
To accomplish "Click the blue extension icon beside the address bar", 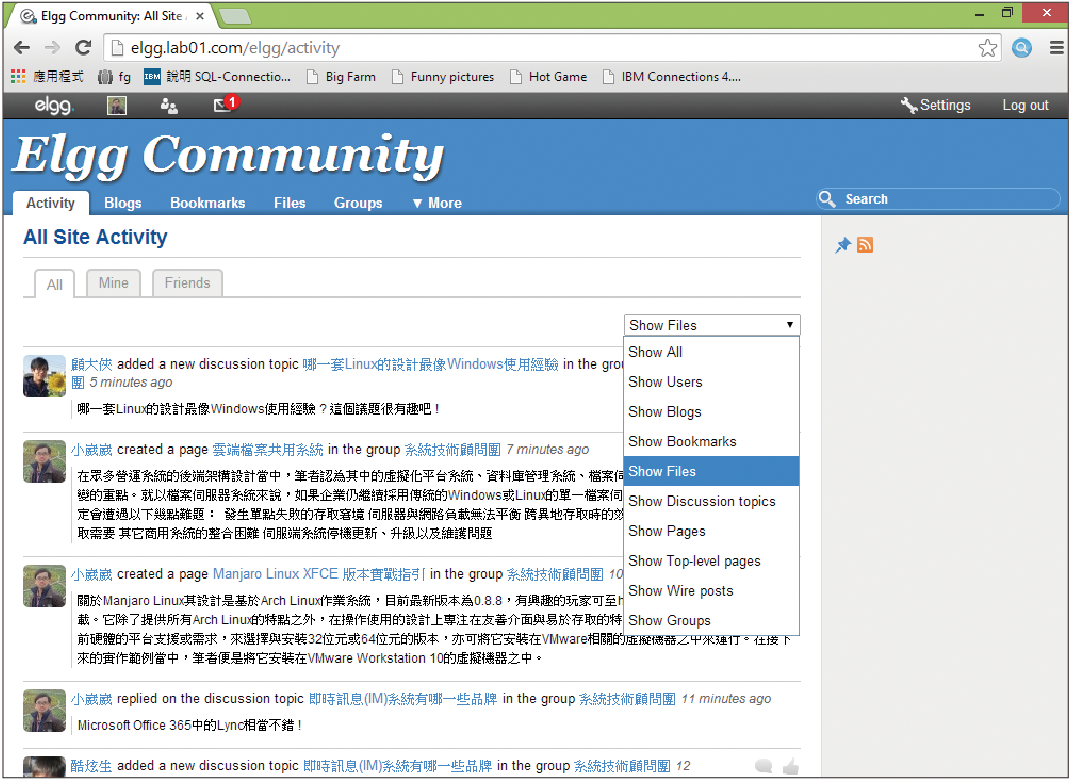I will [x=1021, y=48].
